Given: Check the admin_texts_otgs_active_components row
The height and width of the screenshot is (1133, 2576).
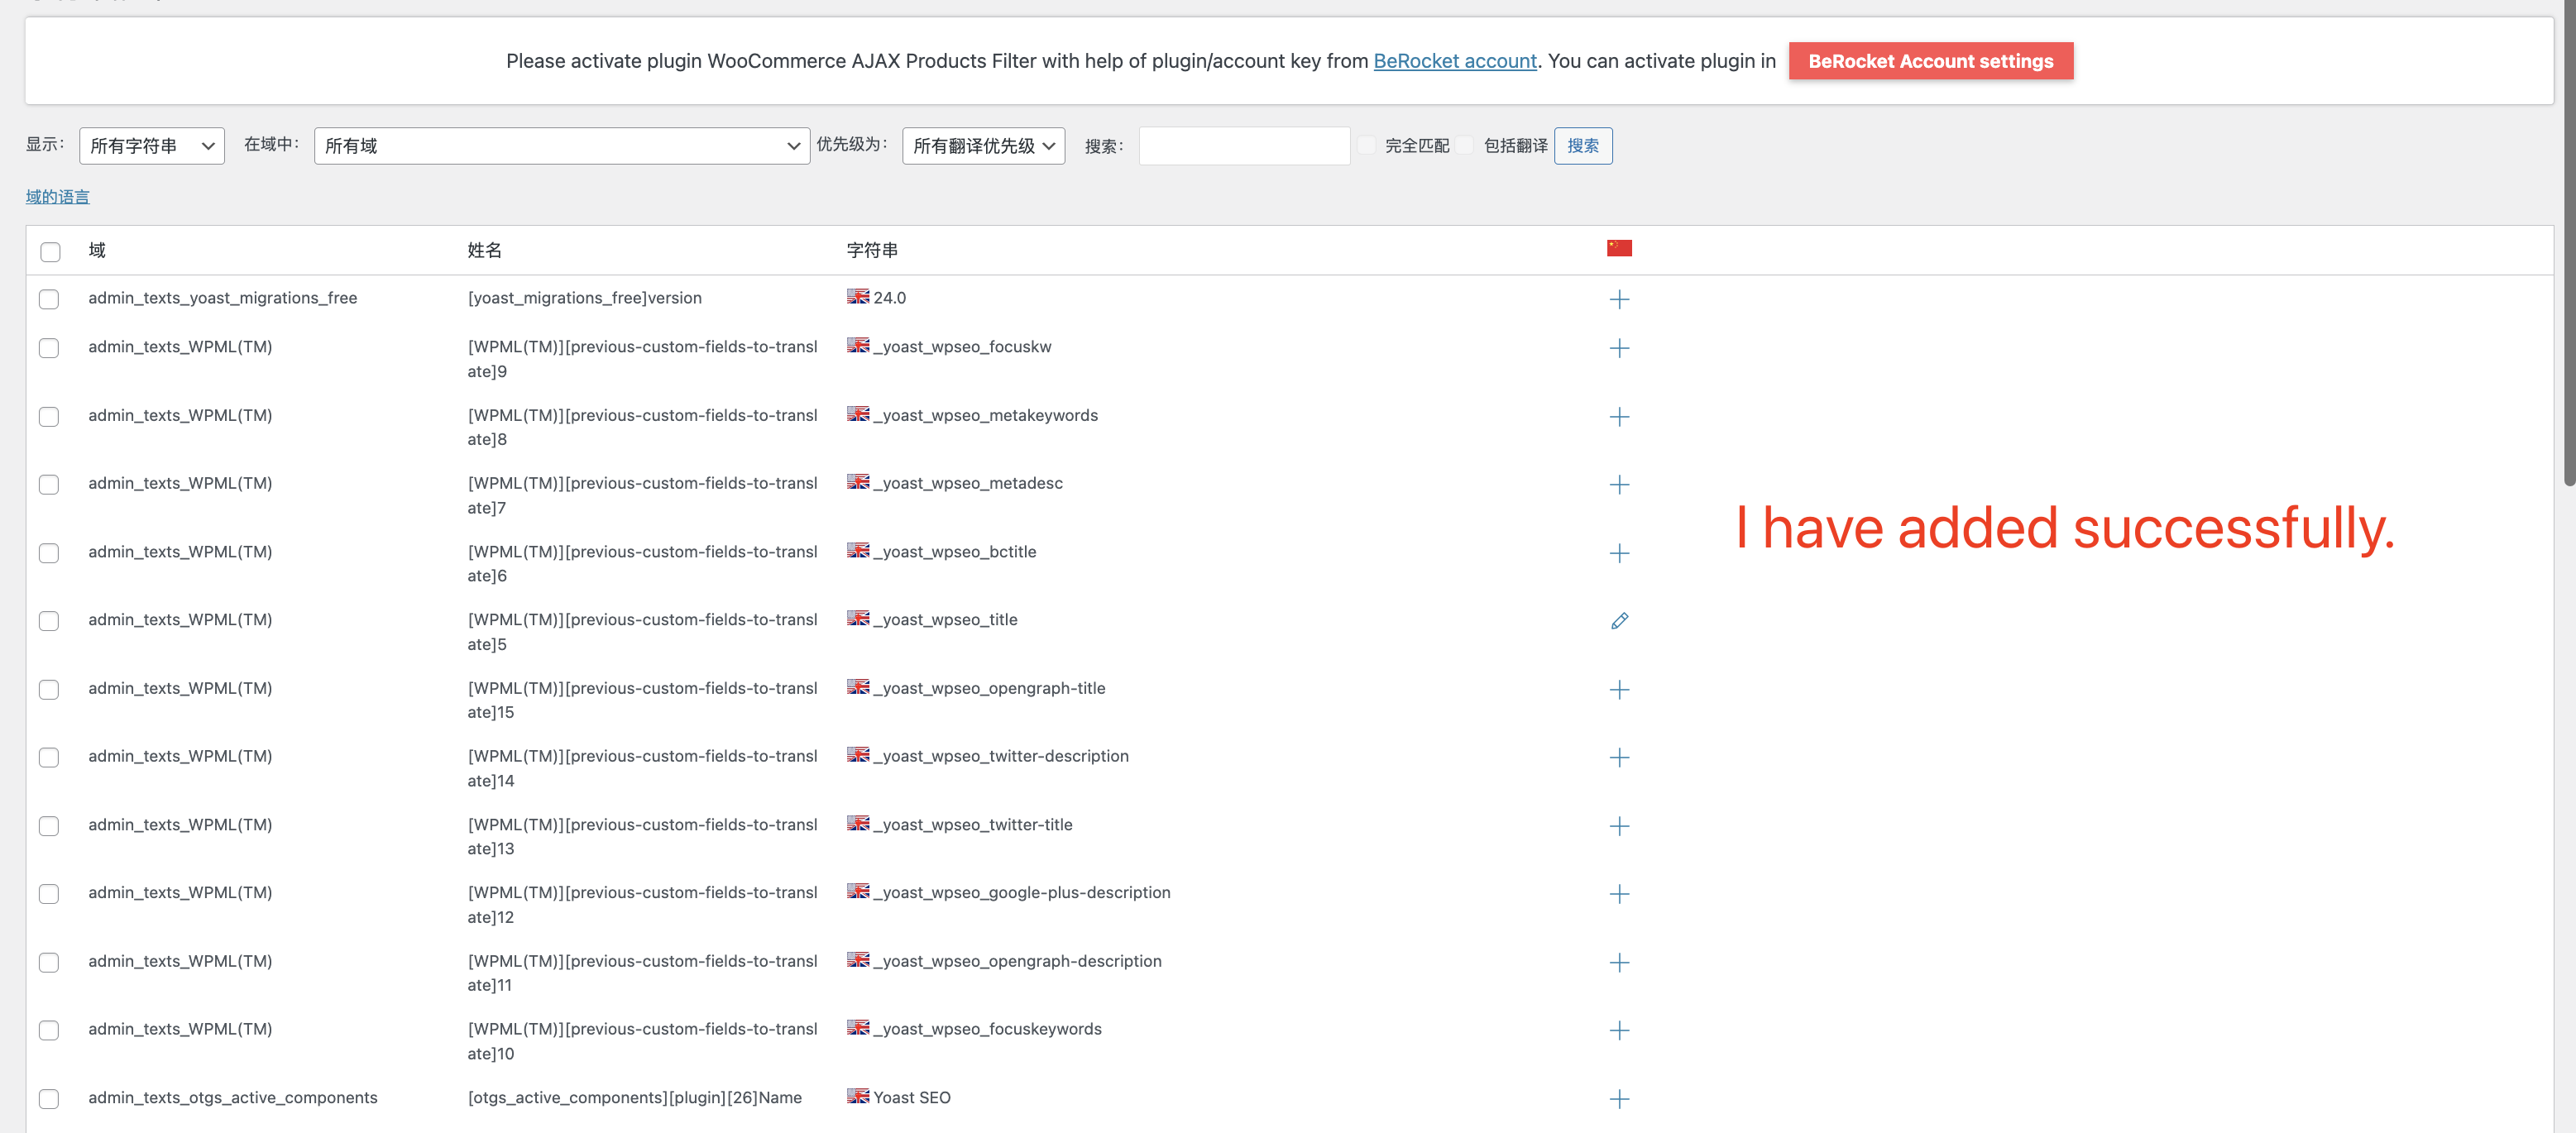Looking at the screenshot, I should [49, 1099].
